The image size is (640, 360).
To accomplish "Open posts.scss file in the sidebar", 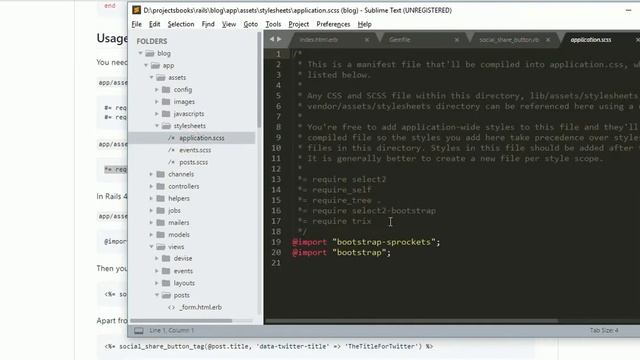I will pyautogui.click(x=193, y=162).
